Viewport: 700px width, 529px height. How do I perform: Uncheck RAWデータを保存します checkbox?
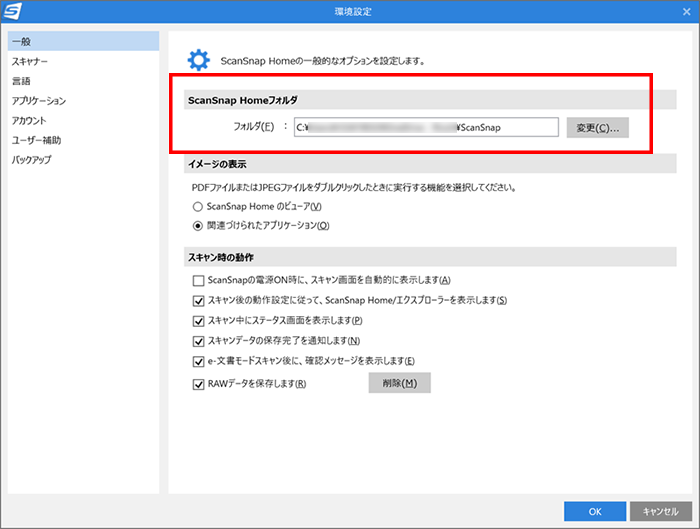(x=198, y=384)
